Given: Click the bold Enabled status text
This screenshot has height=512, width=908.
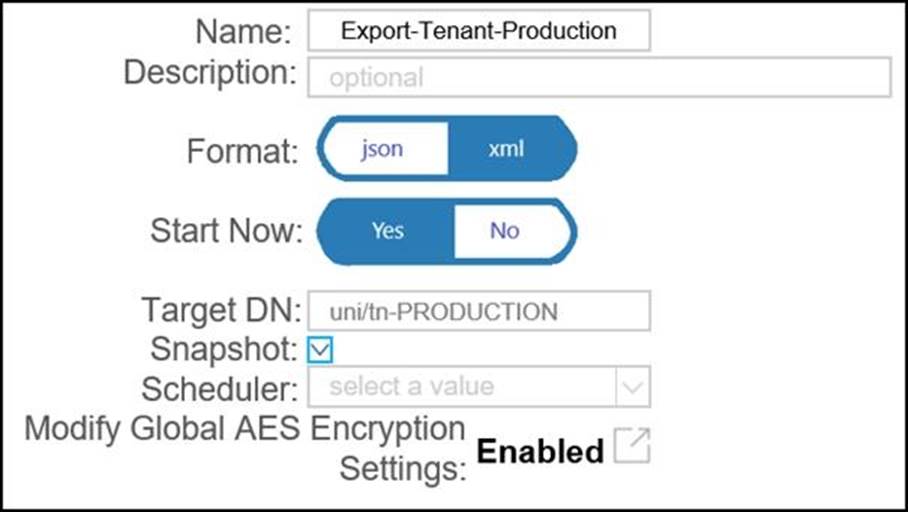Looking at the screenshot, I should [540, 452].
